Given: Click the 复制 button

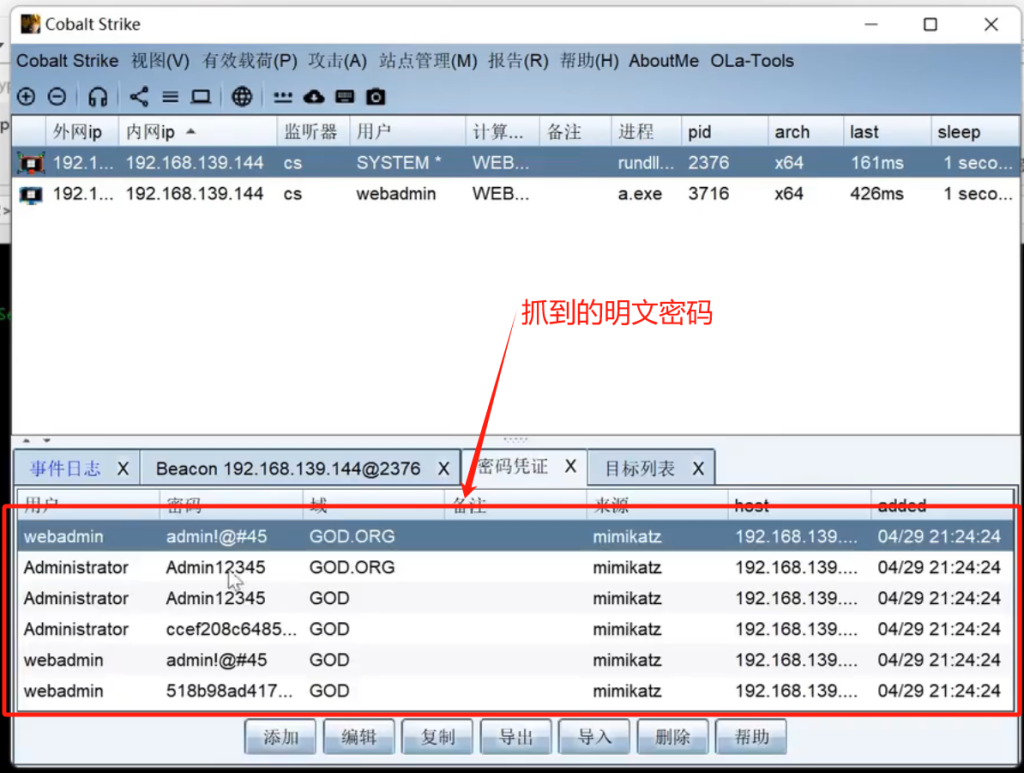Looking at the screenshot, I should [x=437, y=736].
